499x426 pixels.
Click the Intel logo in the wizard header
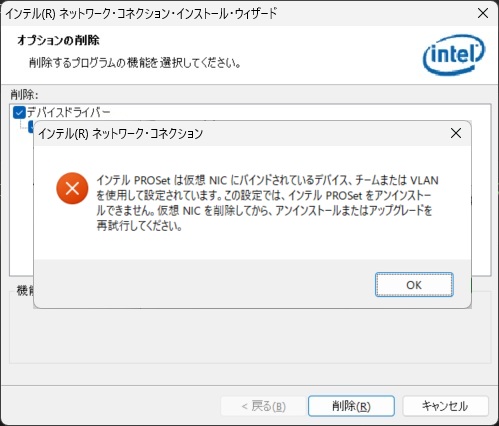coord(454,55)
